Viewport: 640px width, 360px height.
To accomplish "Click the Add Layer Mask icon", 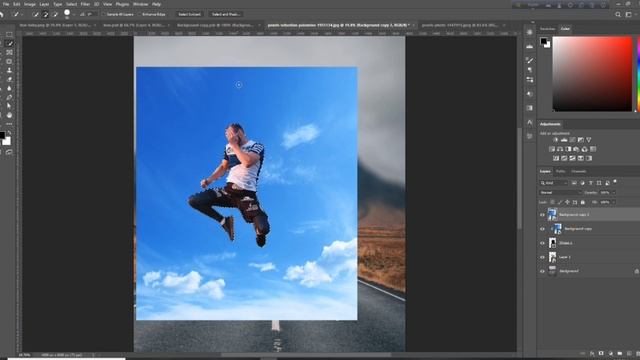I will (x=601, y=353).
